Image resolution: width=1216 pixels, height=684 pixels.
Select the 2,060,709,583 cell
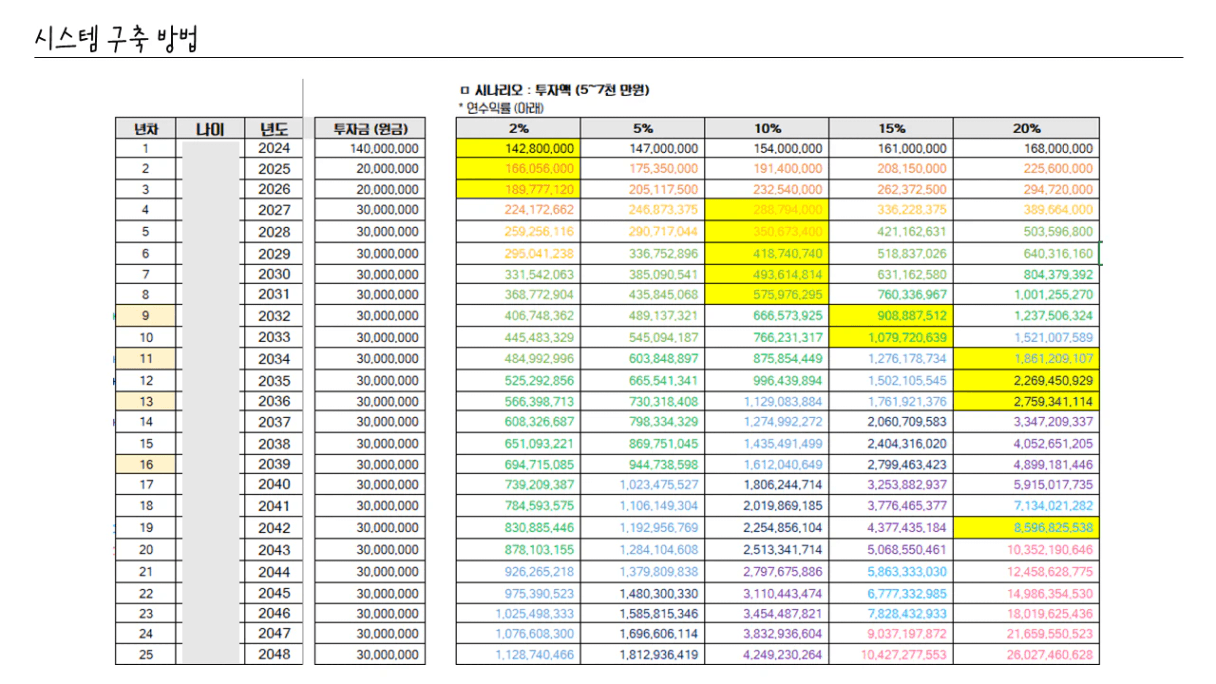point(890,422)
